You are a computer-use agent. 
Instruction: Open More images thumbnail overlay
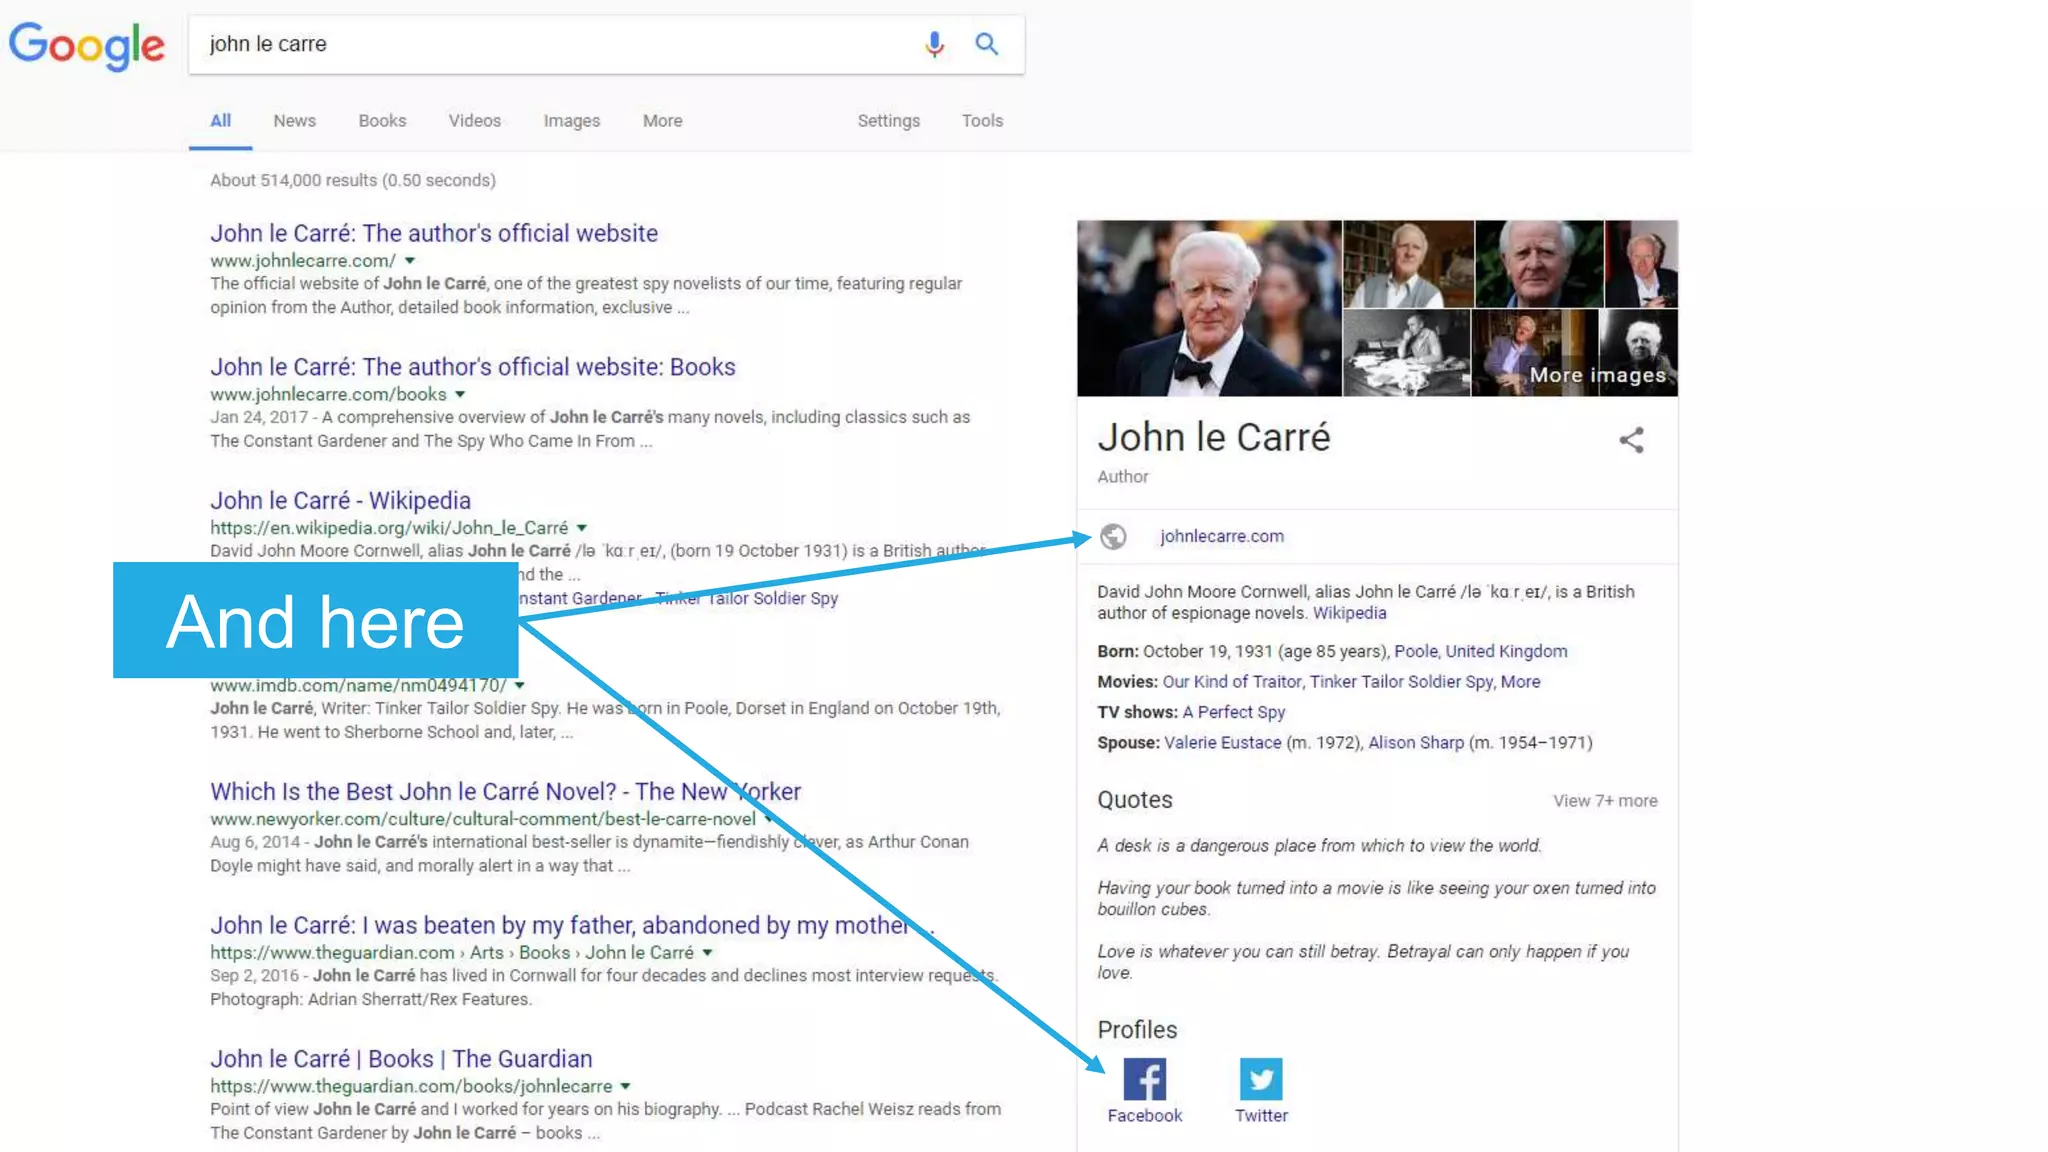pos(1597,375)
